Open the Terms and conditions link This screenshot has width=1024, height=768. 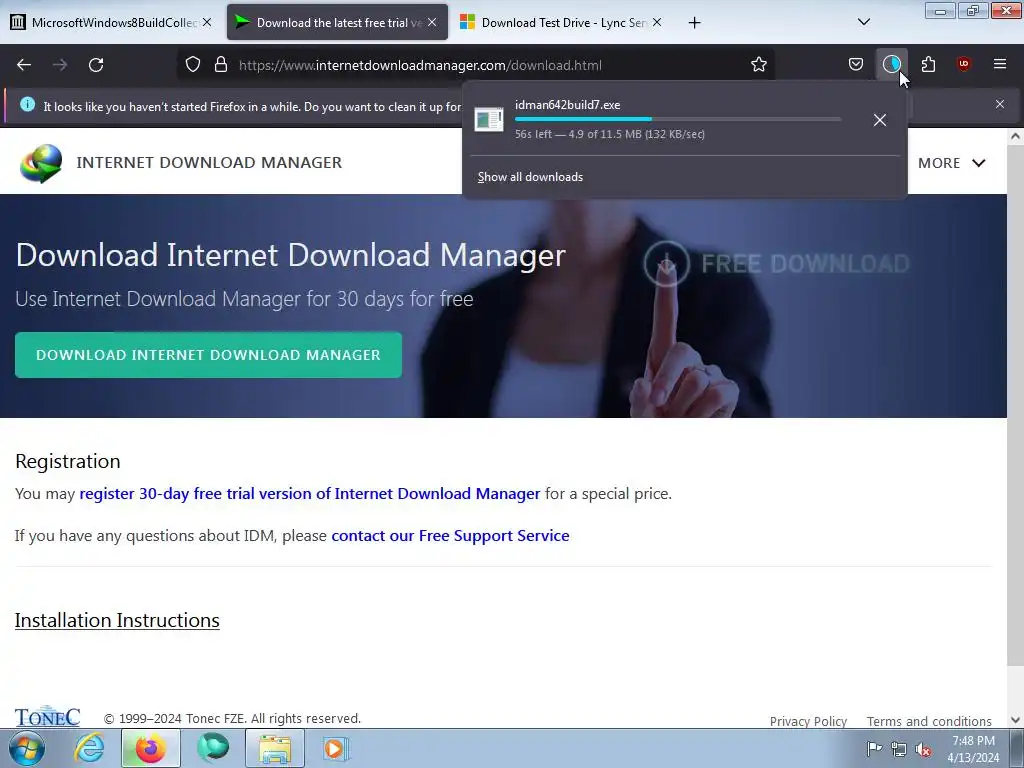click(x=929, y=721)
